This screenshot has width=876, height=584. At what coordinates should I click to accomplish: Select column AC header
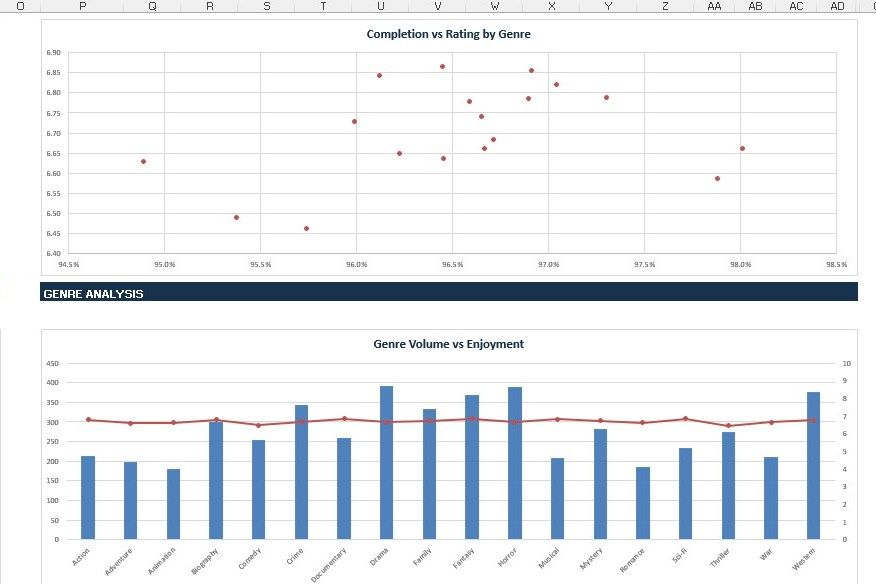[796, 6]
